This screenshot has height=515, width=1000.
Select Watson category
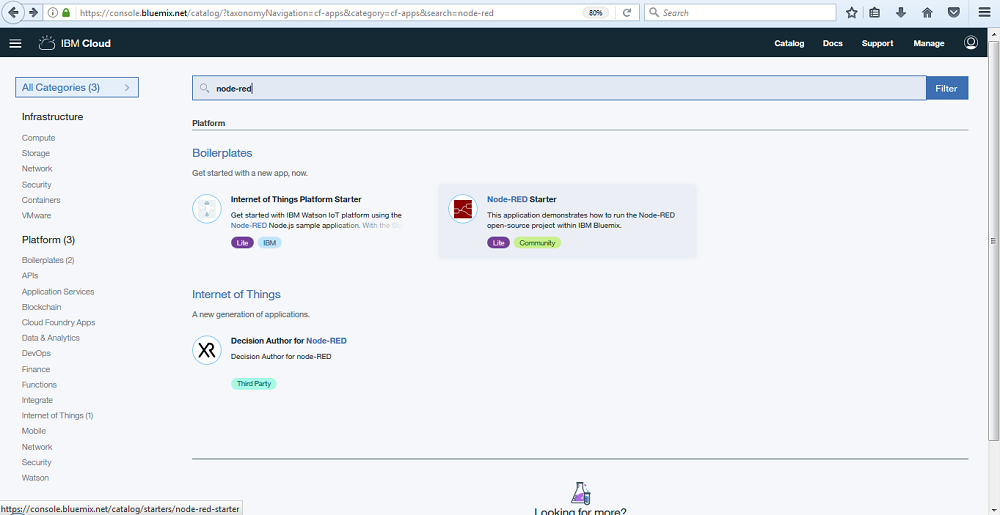point(35,477)
